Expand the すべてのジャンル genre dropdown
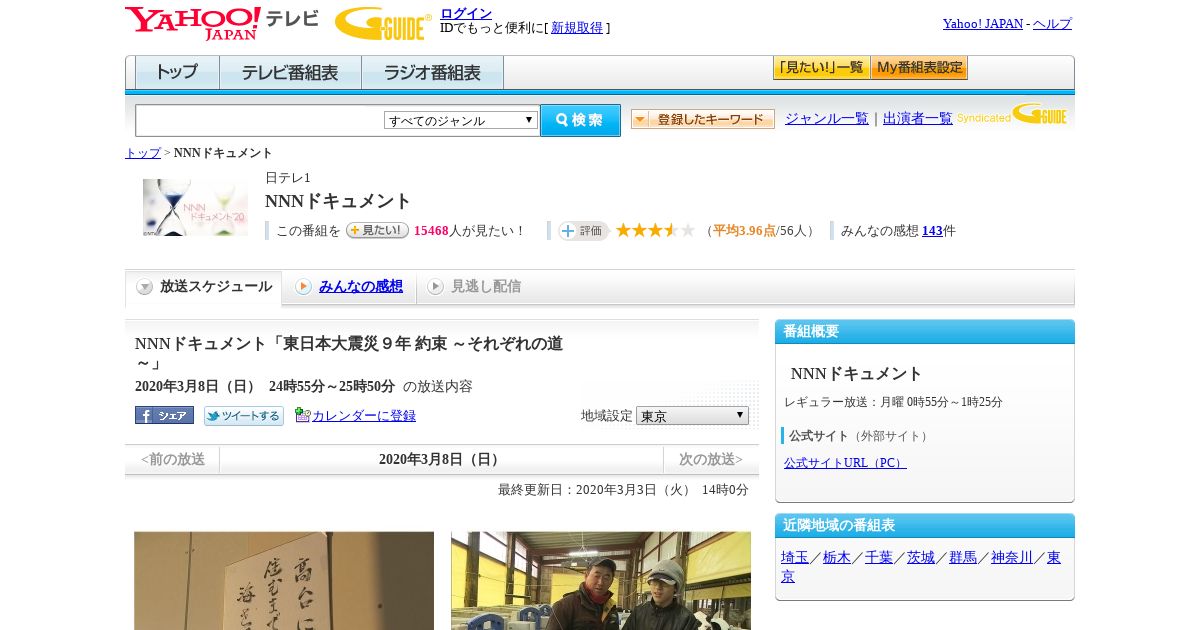This screenshot has width=1200, height=630. coord(461,120)
